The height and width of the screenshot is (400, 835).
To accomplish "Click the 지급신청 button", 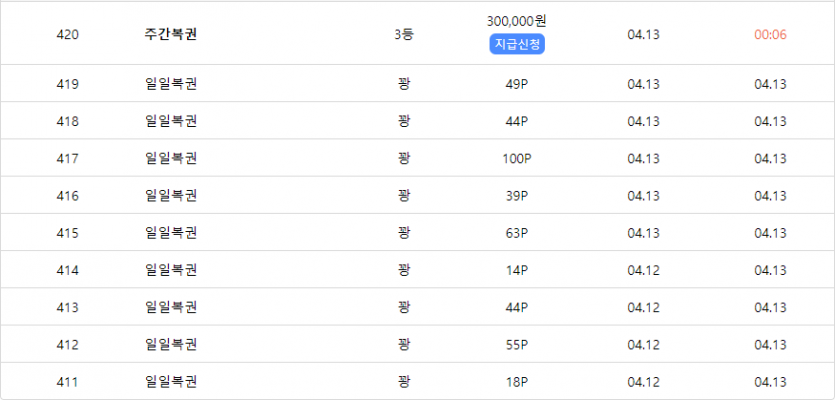I will coord(517,45).
